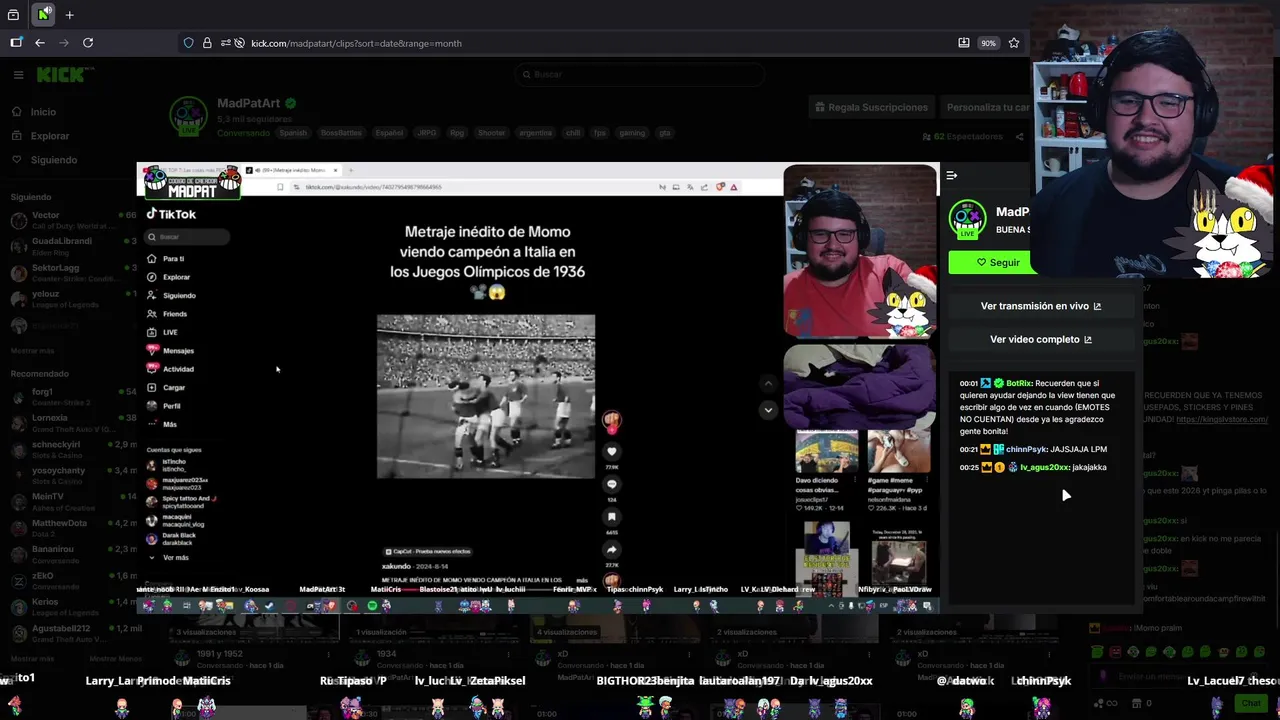
Task: Click the isTincho followed account
Action: (166, 465)
